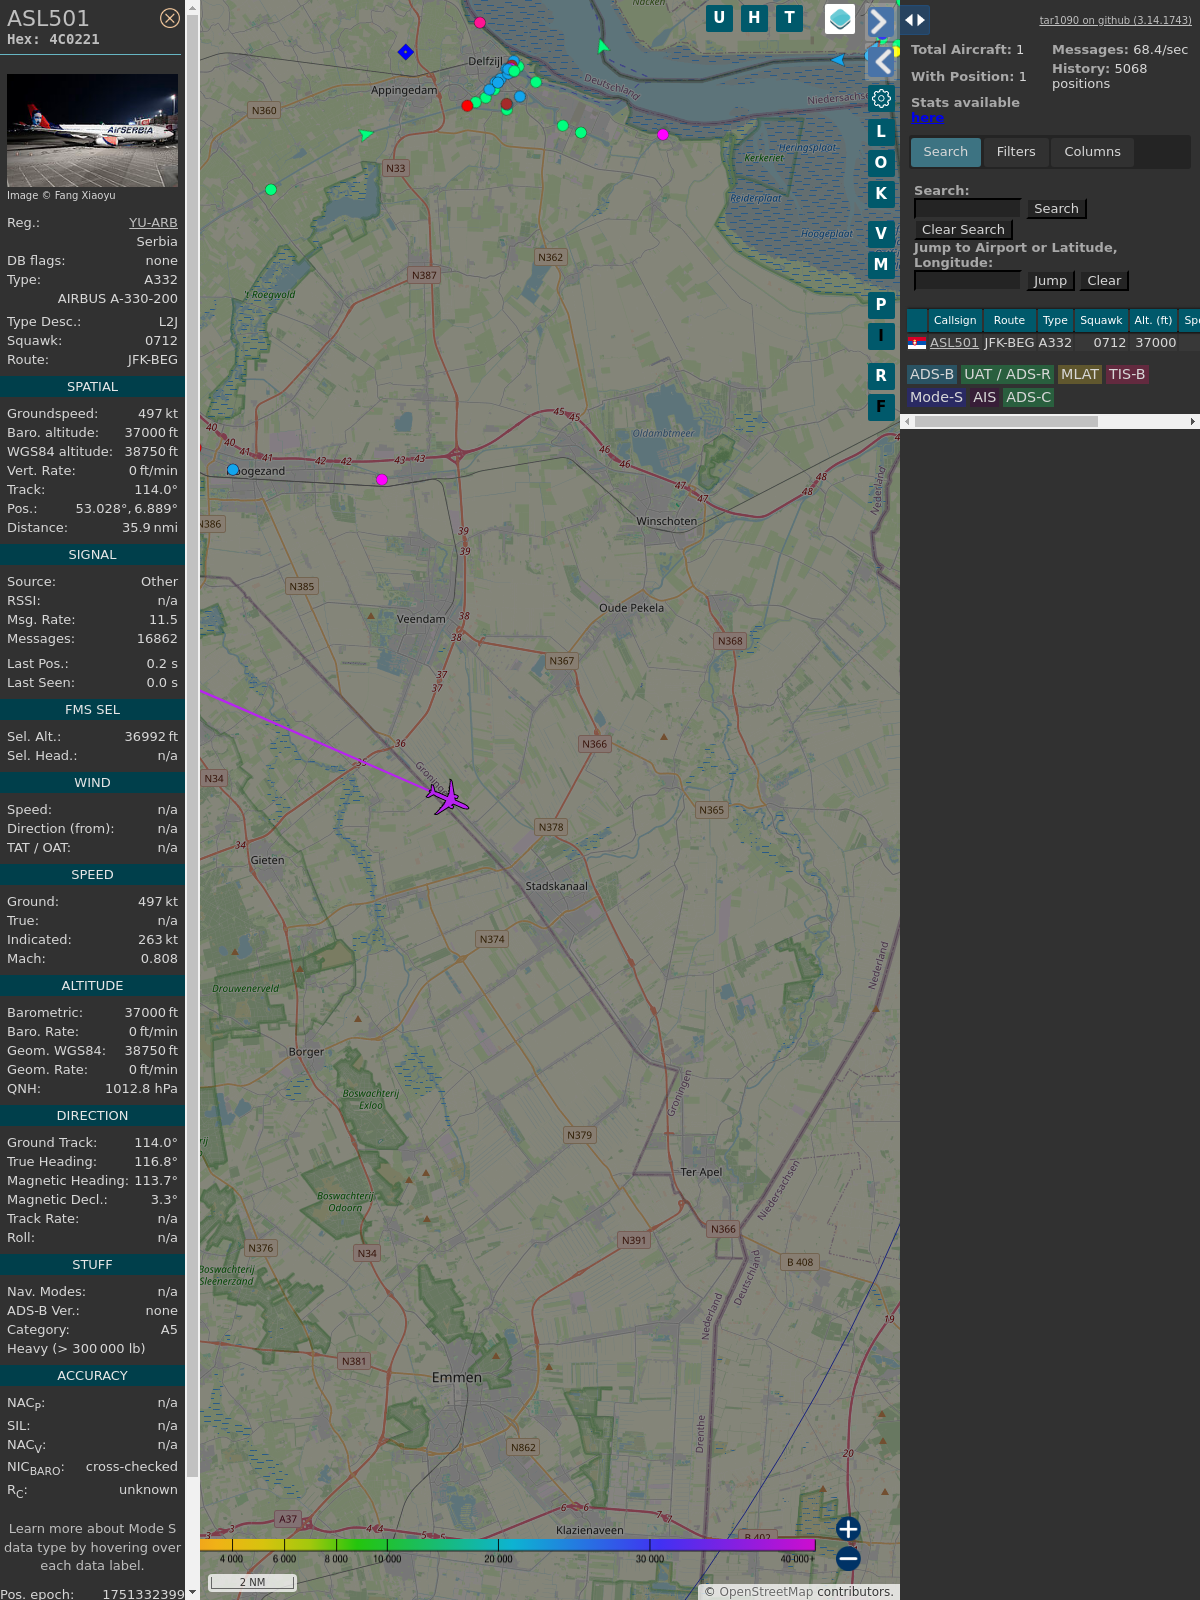Sort table by Callsign column
This screenshot has width=1200, height=1600.
[955, 321]
